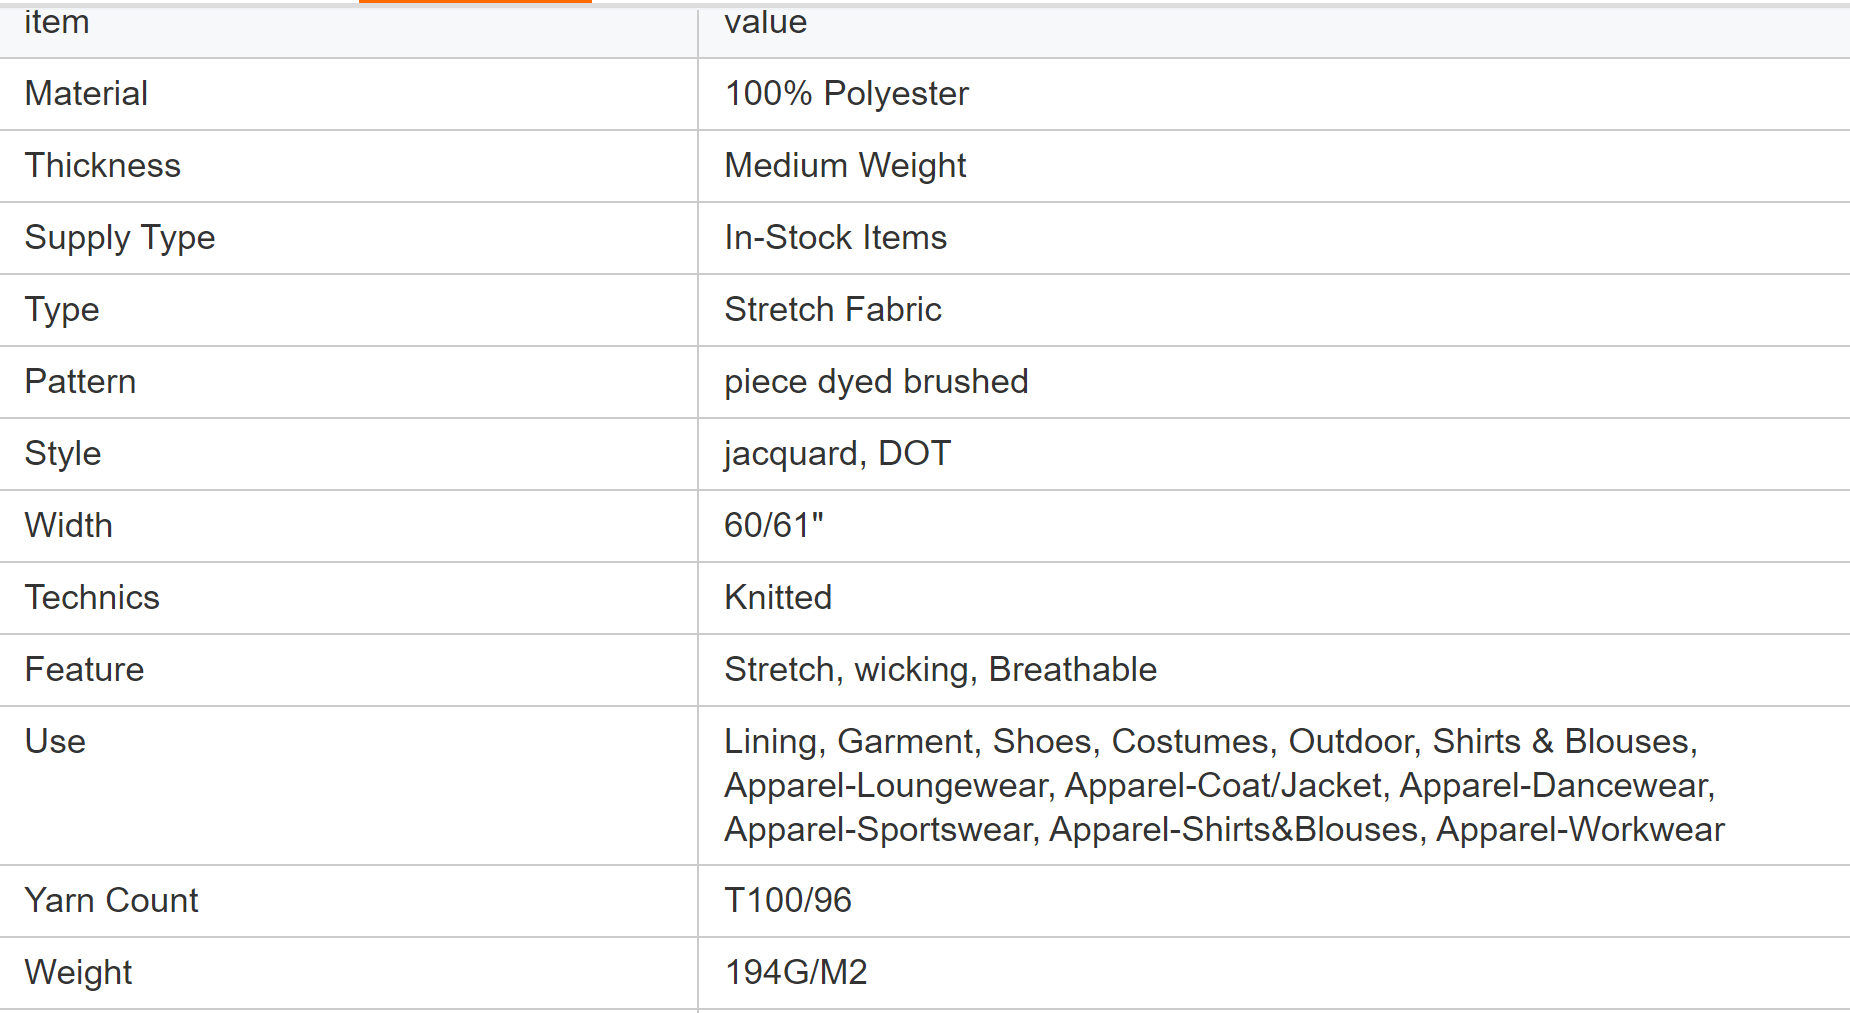Click the "194G/M2" weight value
The height and width of the screenshot is (1013, 1850).
[x=795, y=973]
